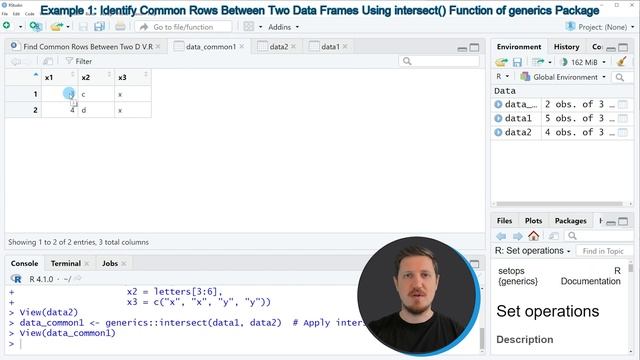Screen dimensions: 640x360
Task: Sort by the x2 column header
Action: click(96, 77)
